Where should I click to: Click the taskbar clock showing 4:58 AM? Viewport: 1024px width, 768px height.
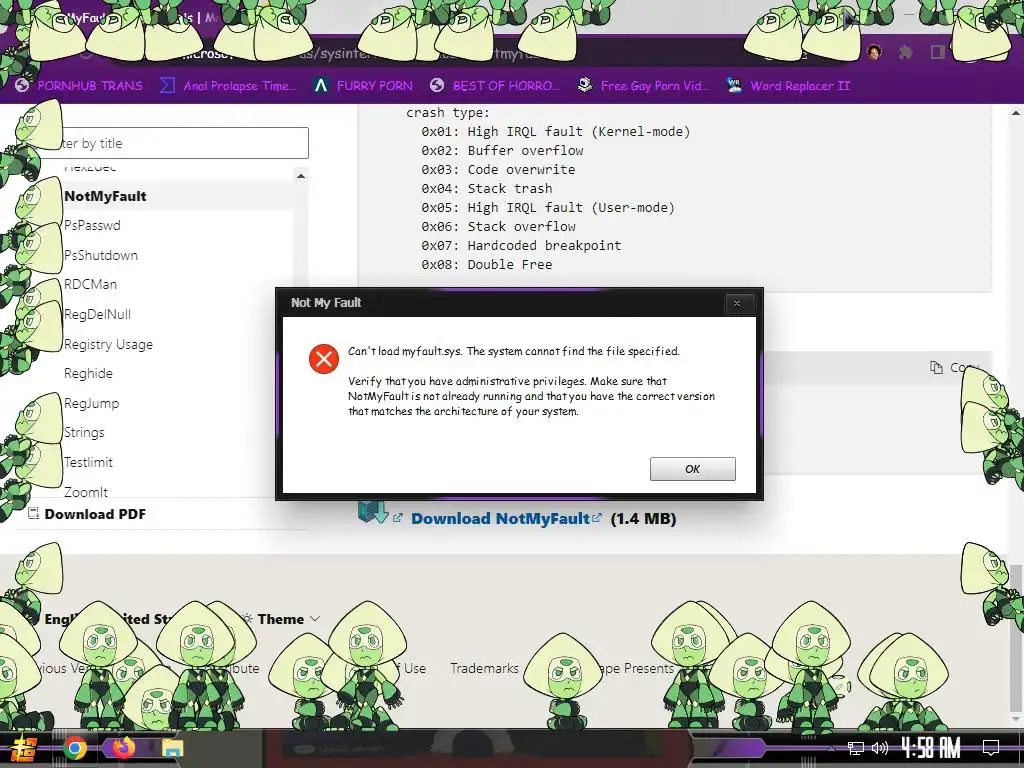931,748
